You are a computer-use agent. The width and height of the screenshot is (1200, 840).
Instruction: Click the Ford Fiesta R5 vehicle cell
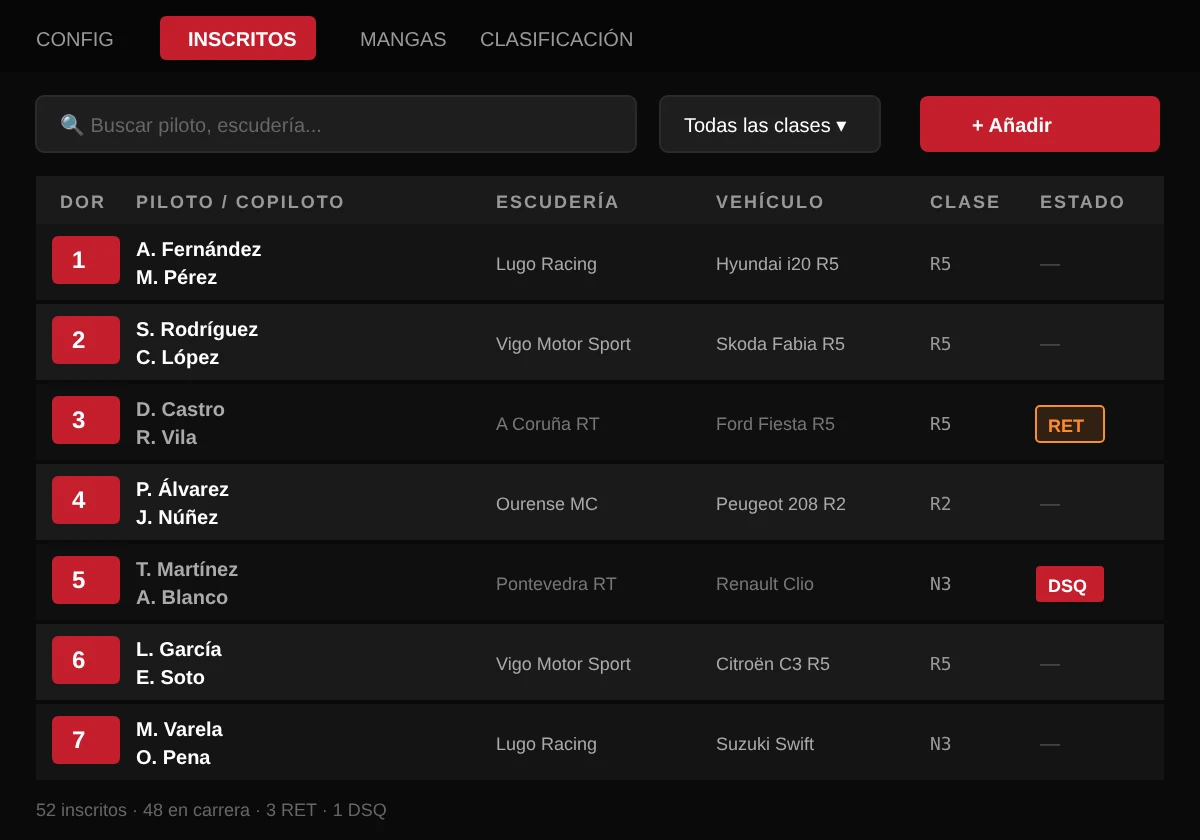click(x=775, y=424)
